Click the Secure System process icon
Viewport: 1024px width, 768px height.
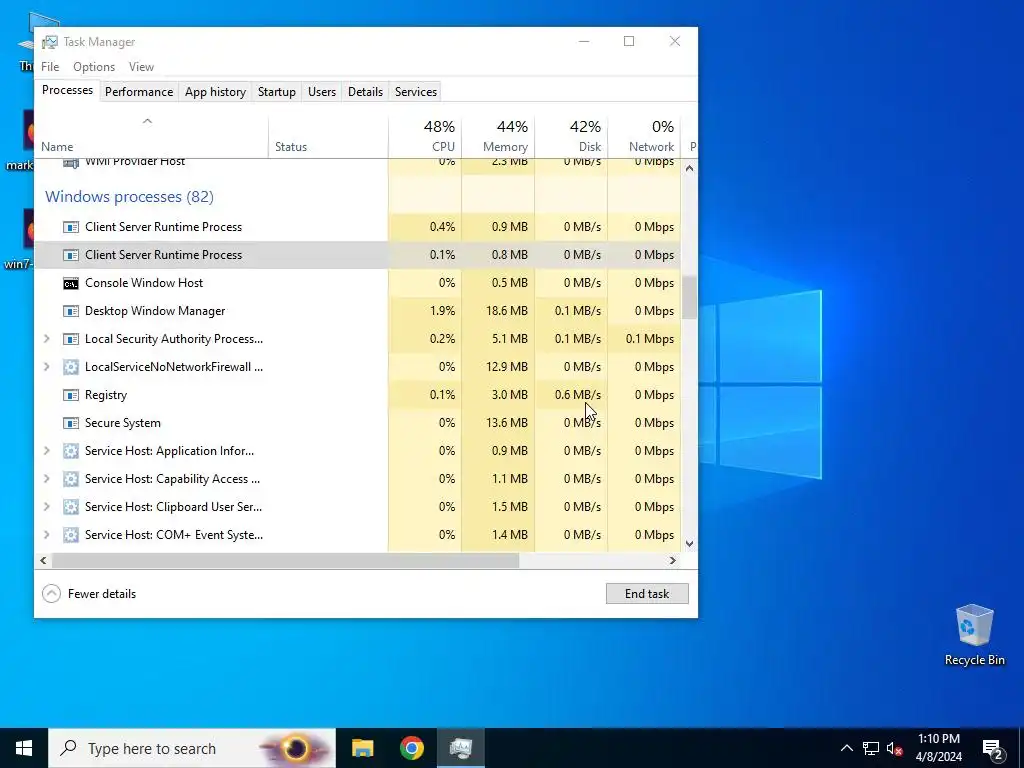click(71, 423)
